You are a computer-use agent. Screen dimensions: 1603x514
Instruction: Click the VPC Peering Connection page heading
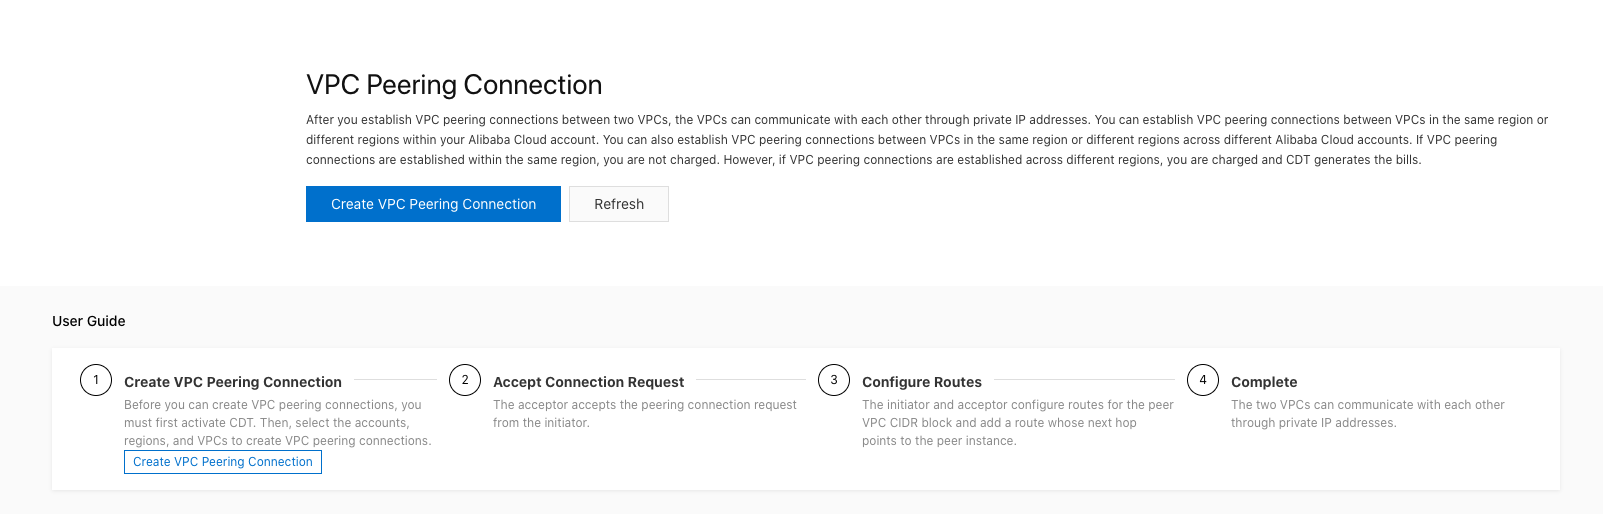[x=454, y=85]
